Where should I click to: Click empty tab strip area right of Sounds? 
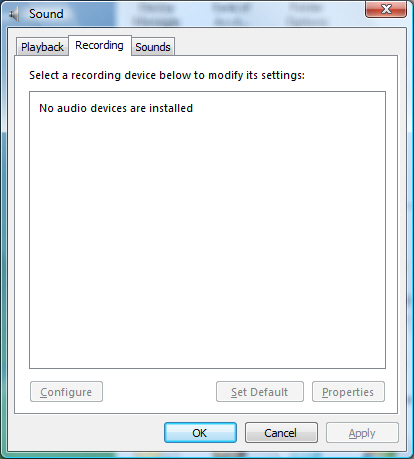point(285,46)
